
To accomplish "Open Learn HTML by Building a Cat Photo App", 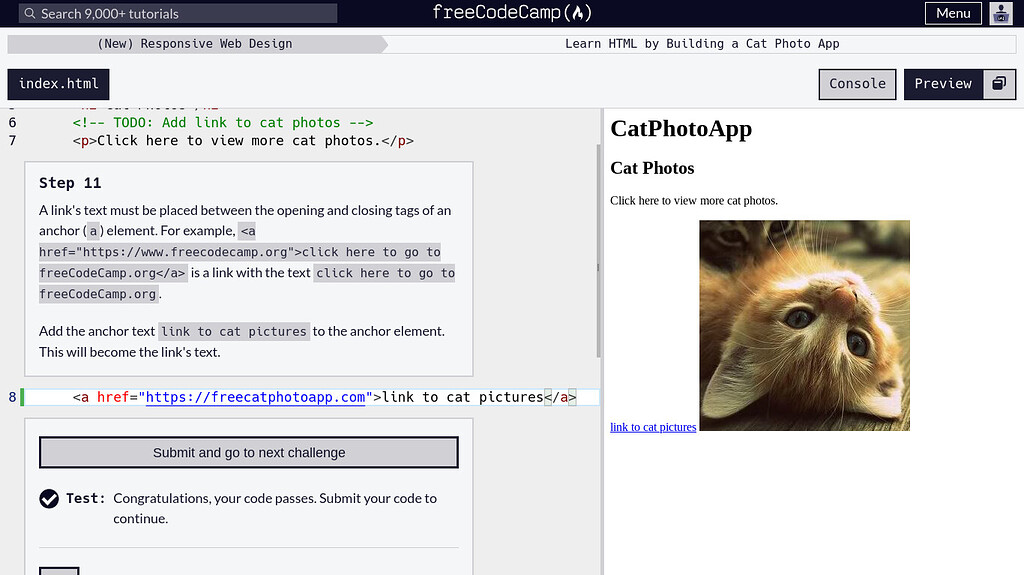I will [x=701, y=44].
